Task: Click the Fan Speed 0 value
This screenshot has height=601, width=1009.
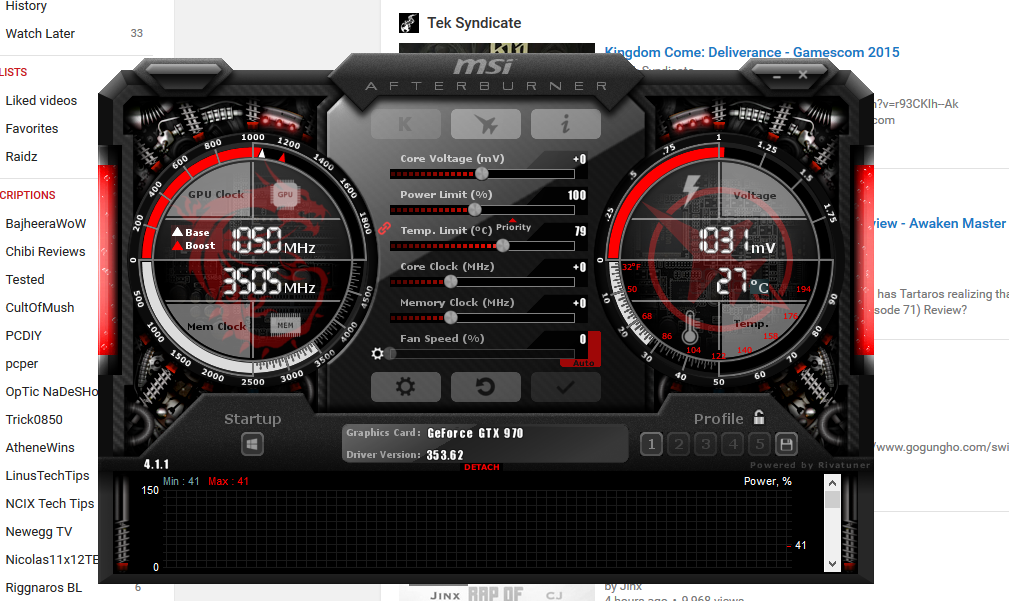Action: click(582, 339)
